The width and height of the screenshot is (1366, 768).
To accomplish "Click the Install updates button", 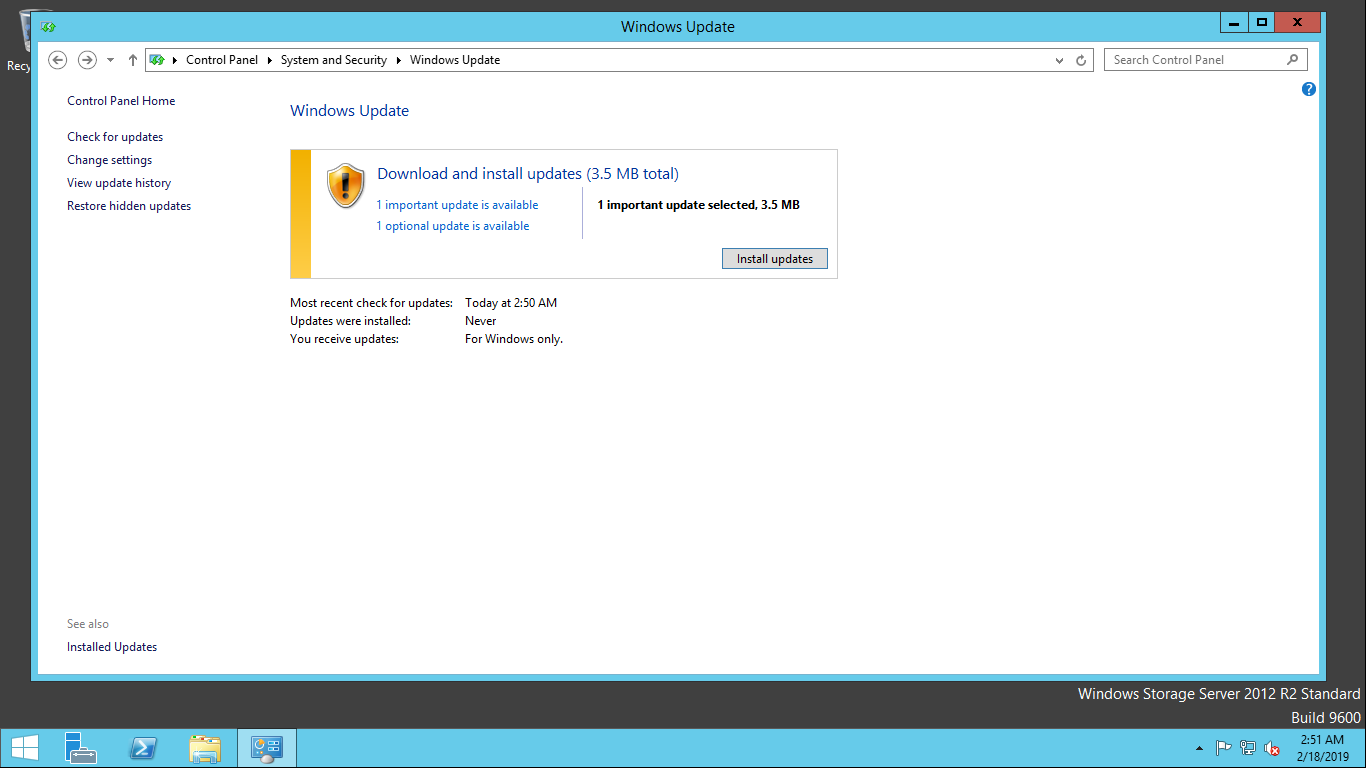I will click(775, 259).
